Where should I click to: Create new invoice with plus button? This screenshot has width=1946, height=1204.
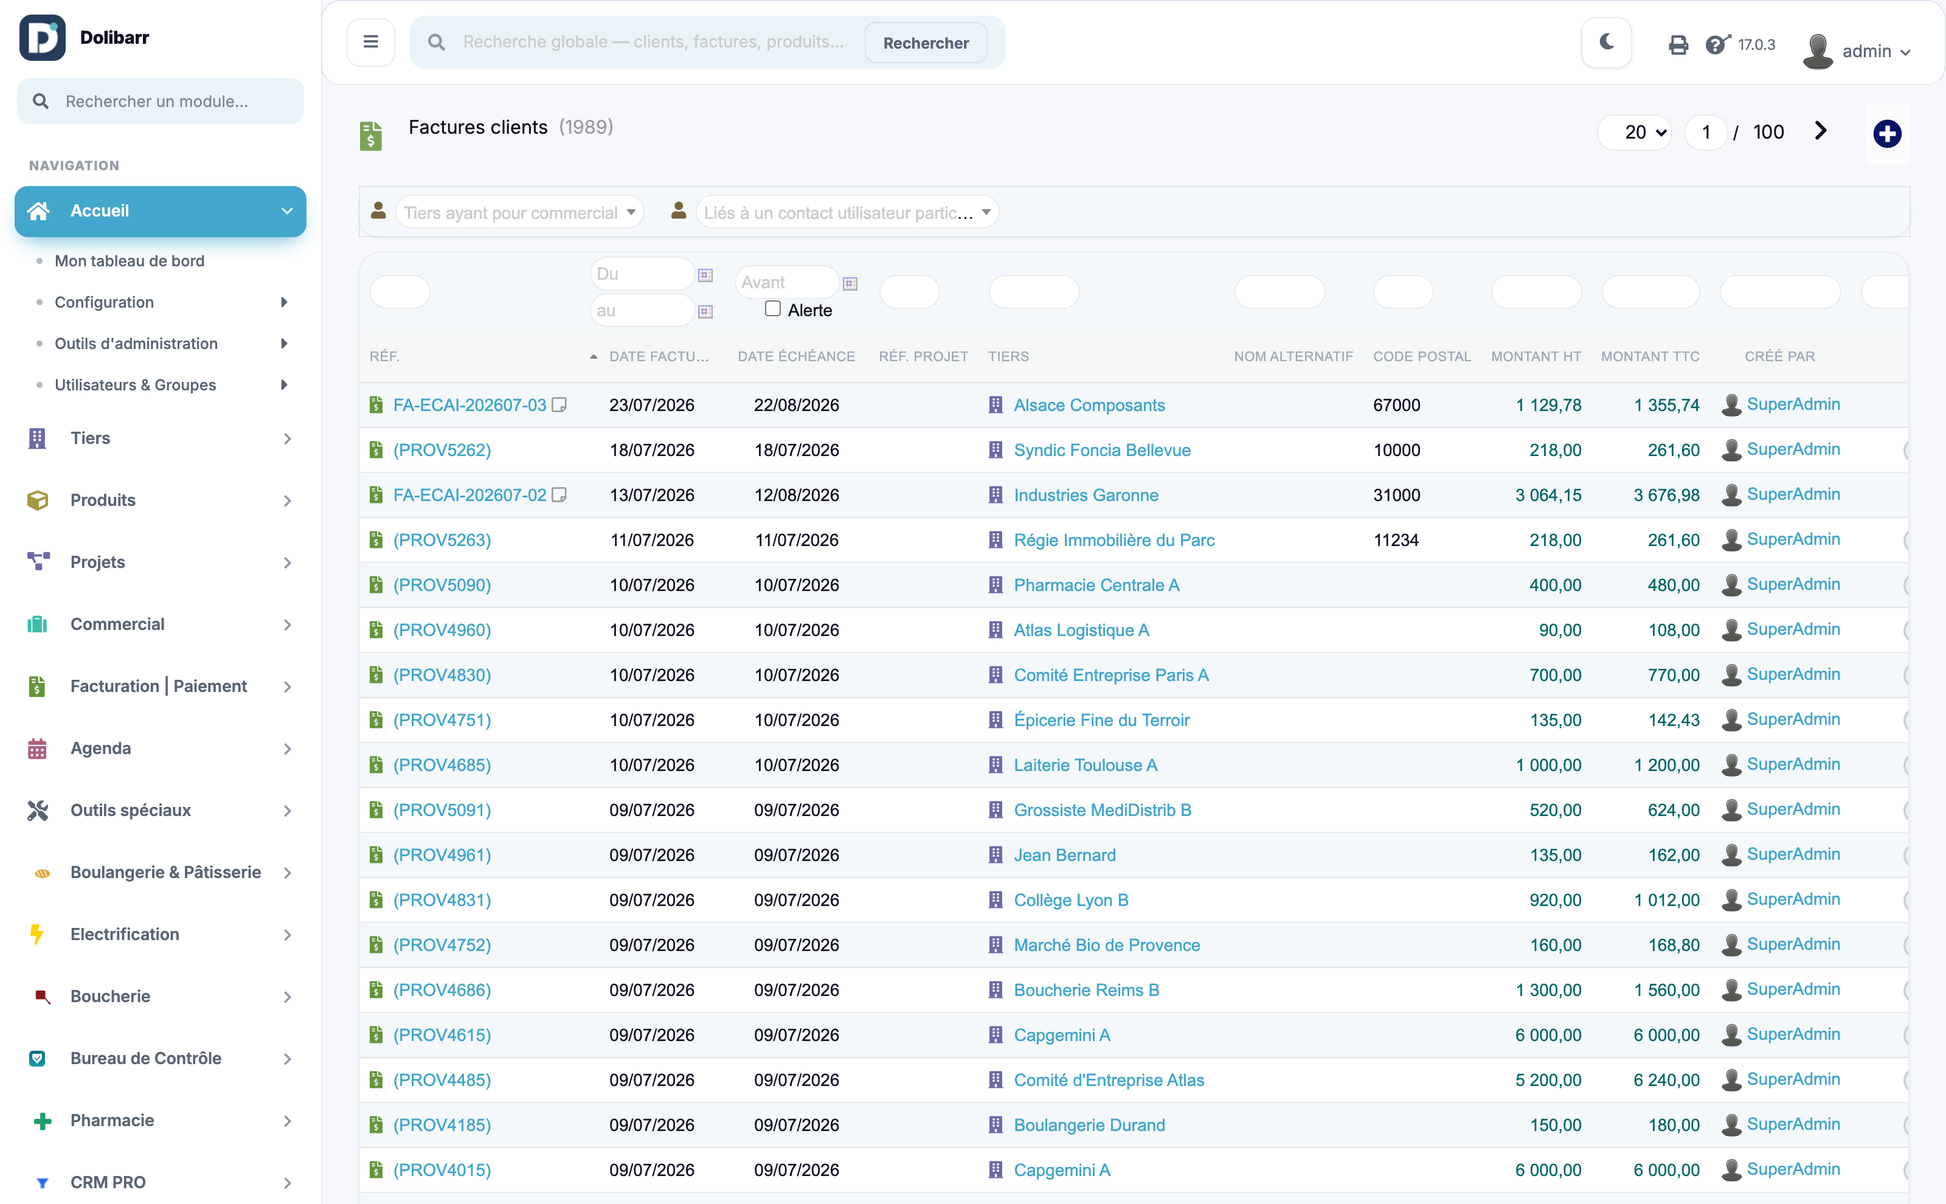click(1887, 133)
